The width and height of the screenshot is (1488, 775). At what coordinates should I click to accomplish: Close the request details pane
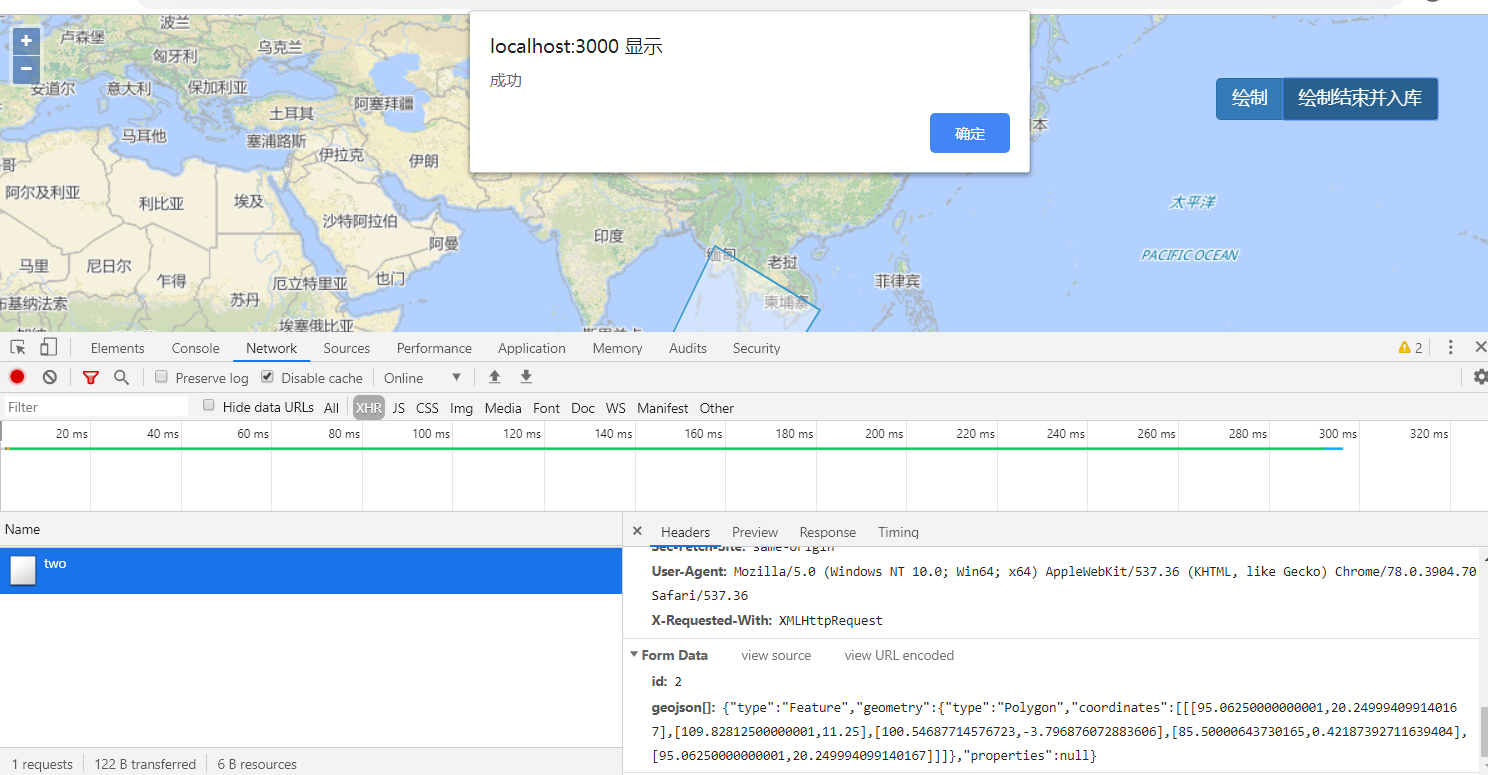tap(637, 531)
